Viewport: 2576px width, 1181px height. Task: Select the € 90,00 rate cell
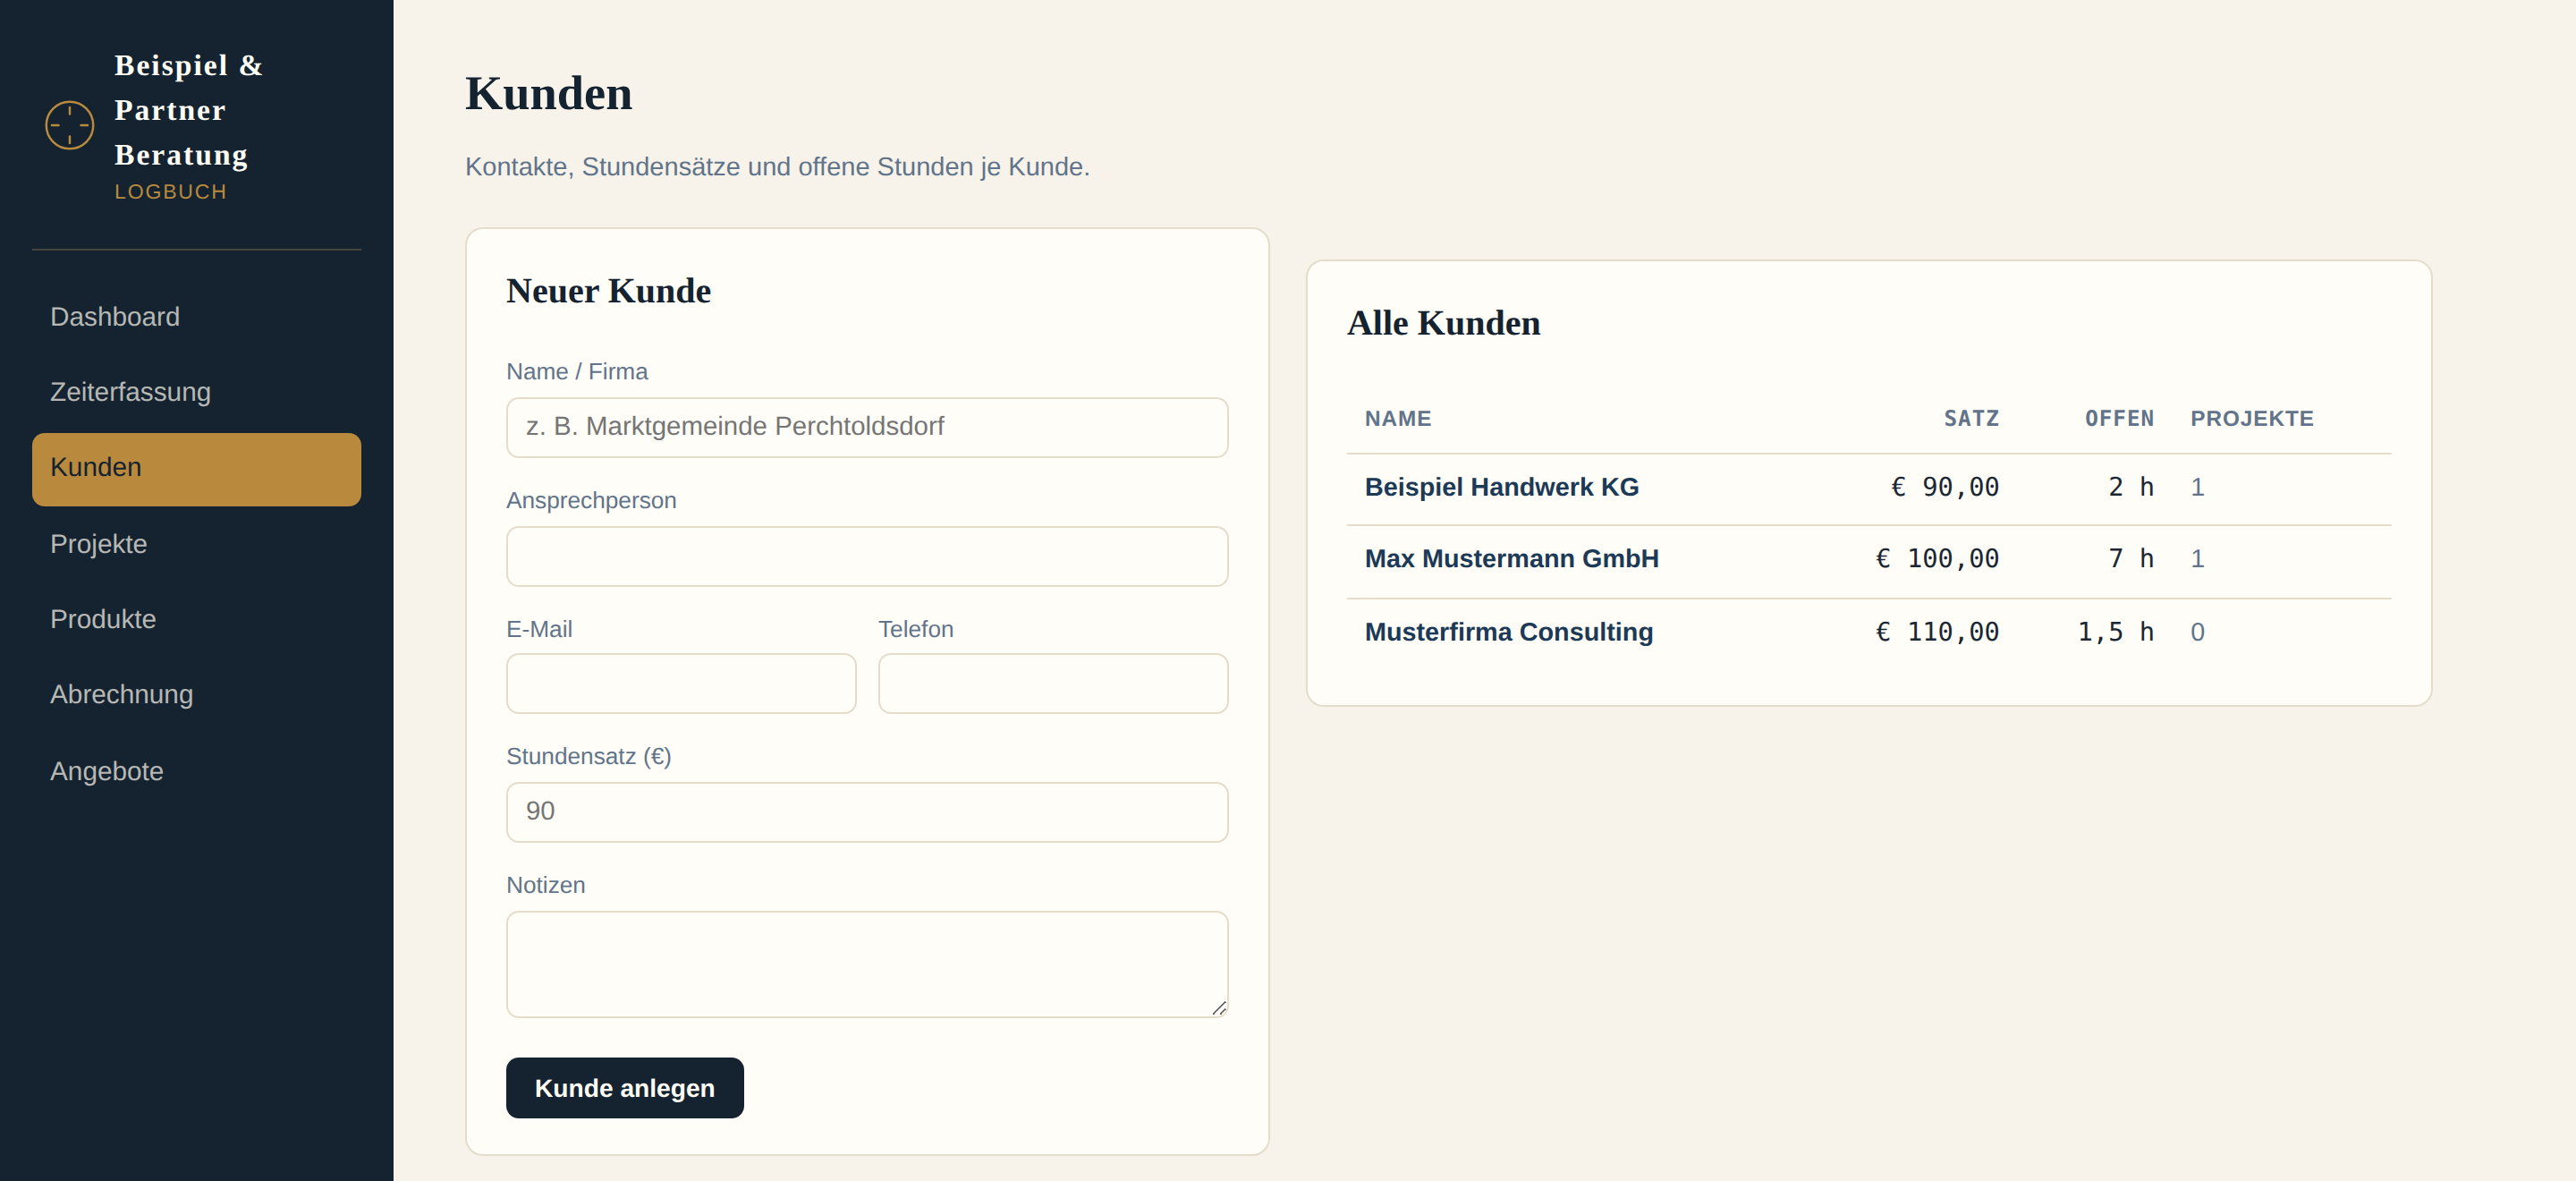pos(1944,487)
